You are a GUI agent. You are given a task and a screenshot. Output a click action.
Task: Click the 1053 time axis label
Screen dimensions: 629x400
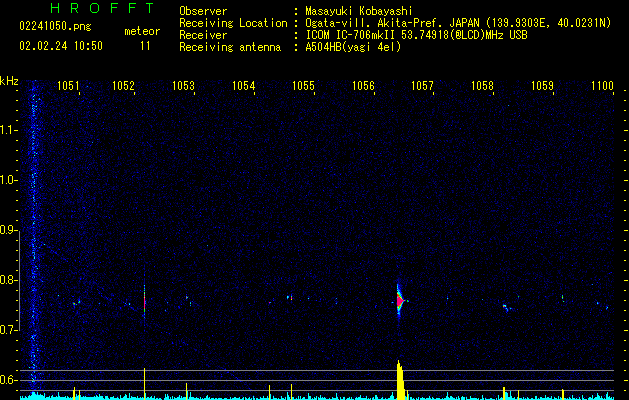[x=183, y=86]
